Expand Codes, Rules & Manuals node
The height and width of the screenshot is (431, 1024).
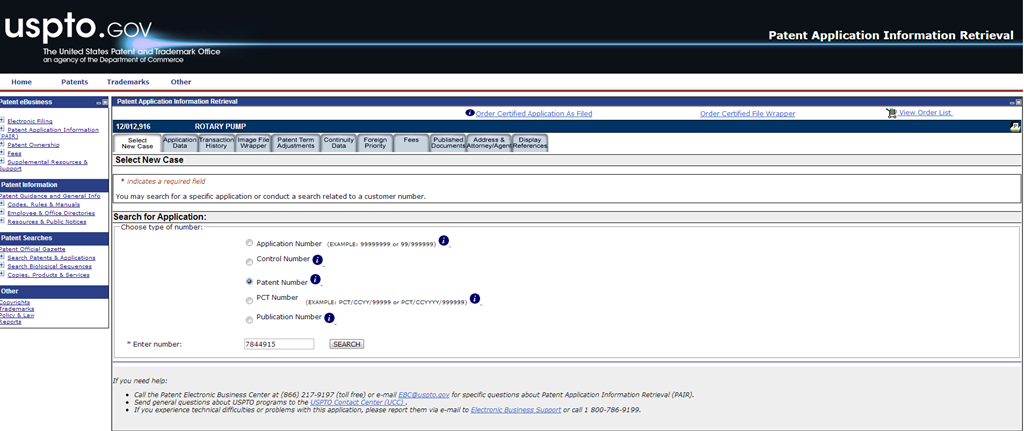pos(3,204)
